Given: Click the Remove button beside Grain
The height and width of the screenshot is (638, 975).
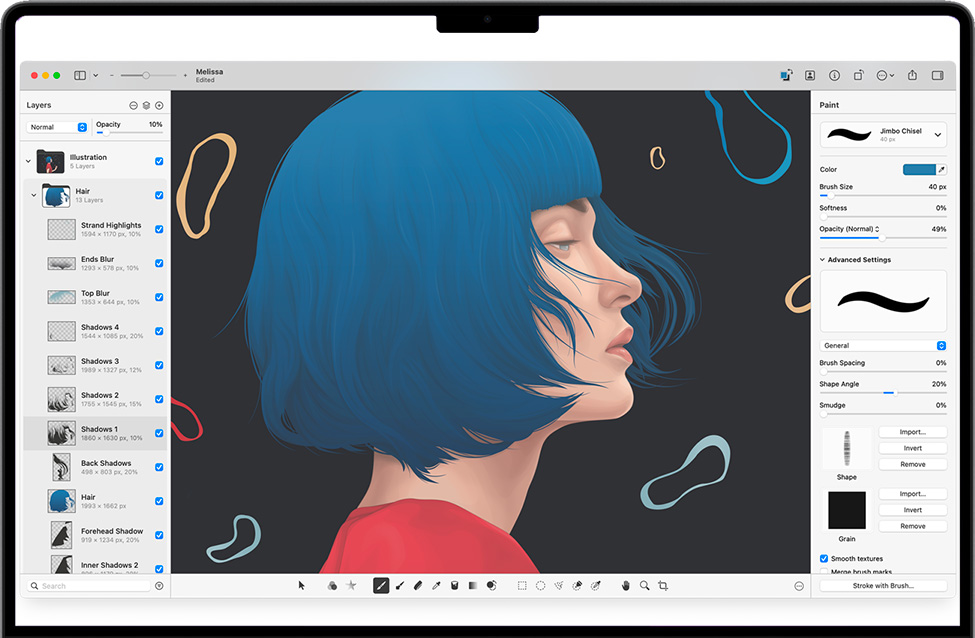Looking at the screenshot, I should pyautogui.click(x=913, y=526).
